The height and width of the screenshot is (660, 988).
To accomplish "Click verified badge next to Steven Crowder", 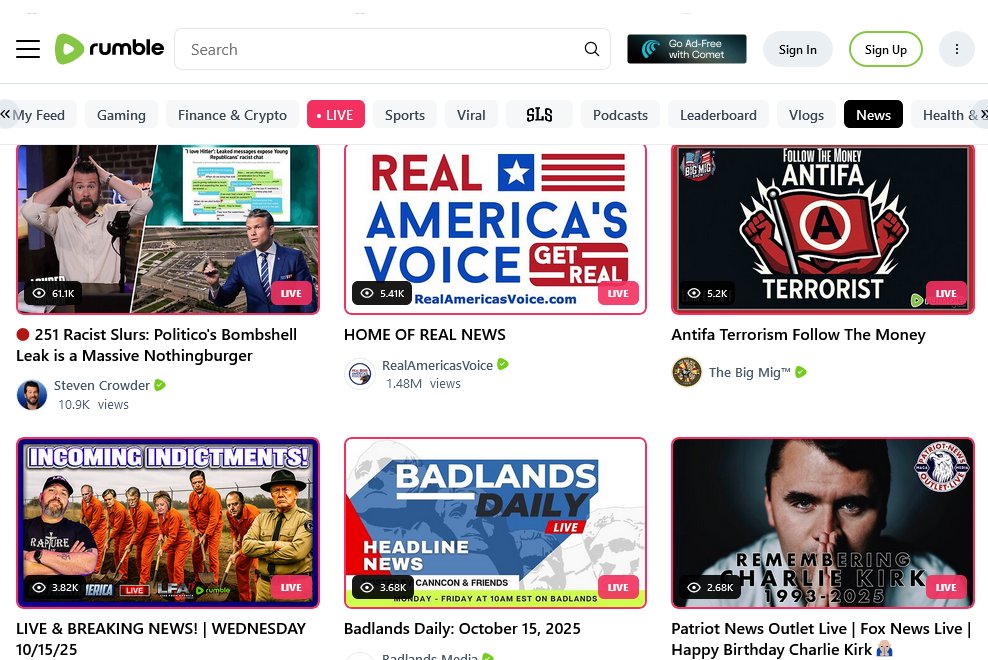I will click(x=160, y=385).
